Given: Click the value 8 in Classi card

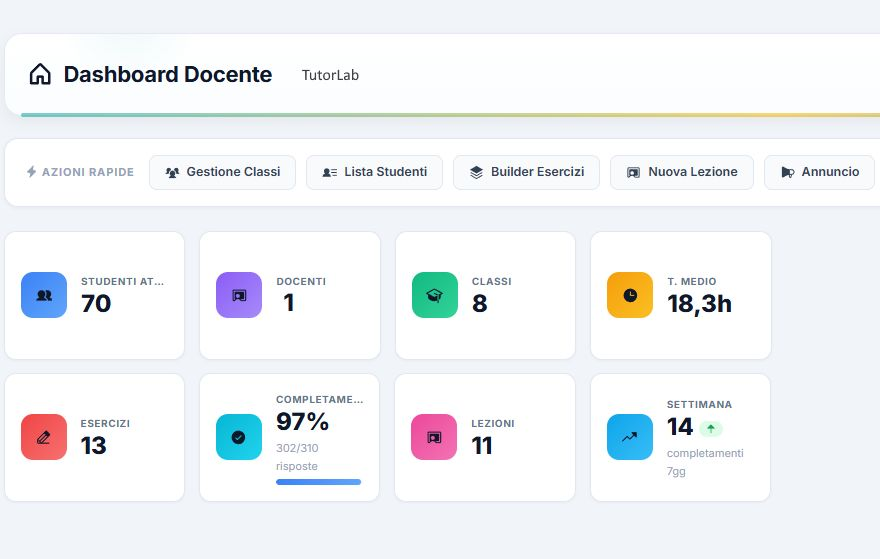Looking at the screenshot, I should [480, 304].
